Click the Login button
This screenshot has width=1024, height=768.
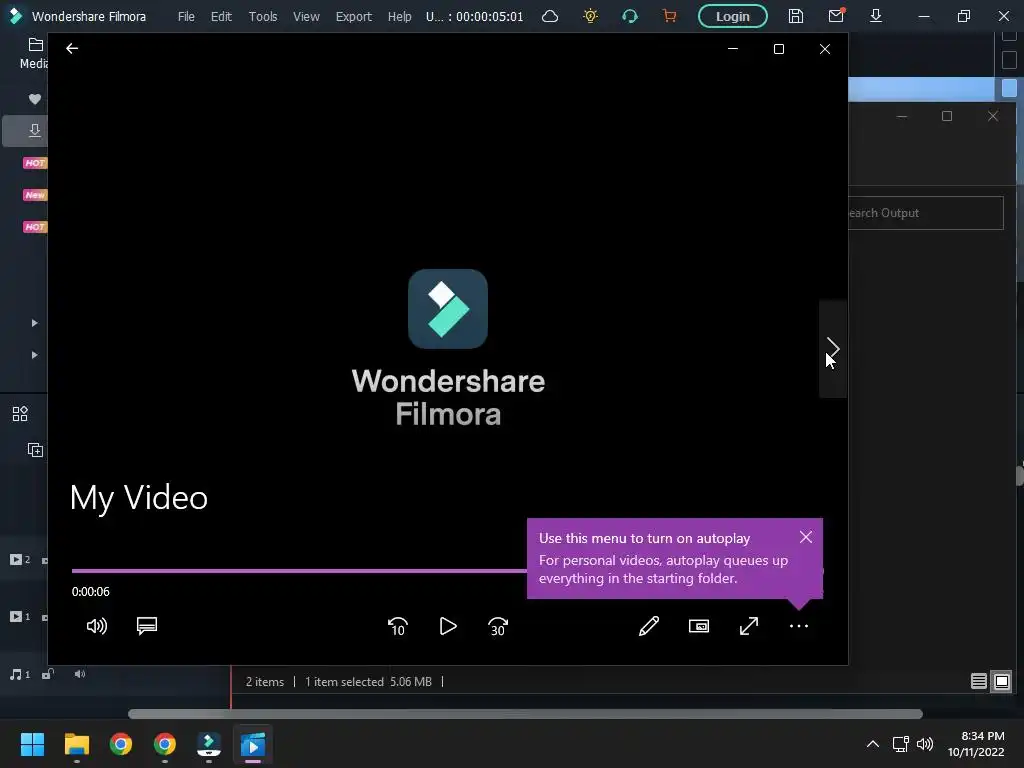tap(733, 16)
